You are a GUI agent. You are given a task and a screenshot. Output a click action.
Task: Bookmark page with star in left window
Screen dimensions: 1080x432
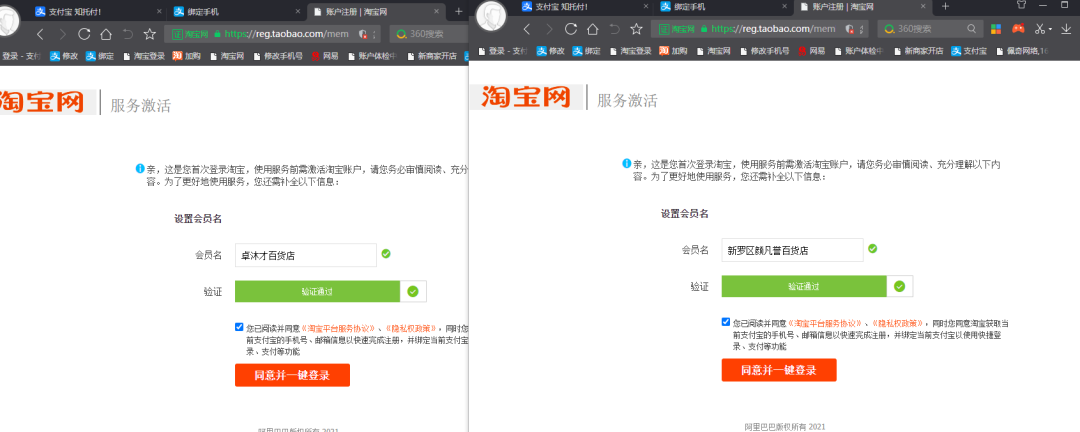pyautogui.click(x=149, y=34)
